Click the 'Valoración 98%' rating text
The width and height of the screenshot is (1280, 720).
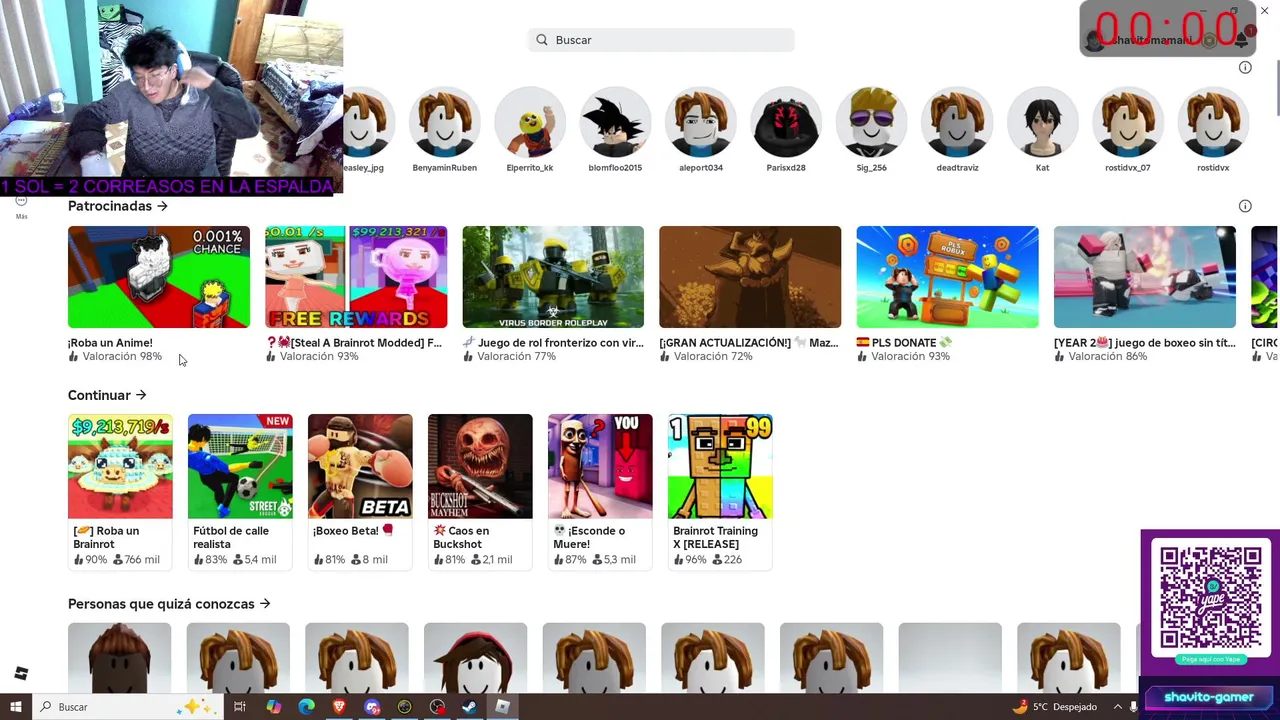pos(122,357)
